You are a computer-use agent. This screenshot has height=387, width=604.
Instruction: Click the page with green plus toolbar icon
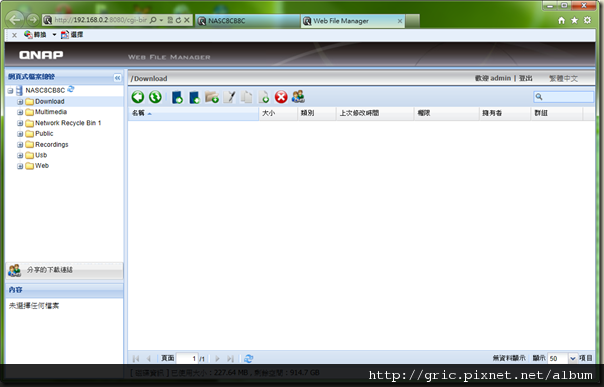[x=264, y=97]
